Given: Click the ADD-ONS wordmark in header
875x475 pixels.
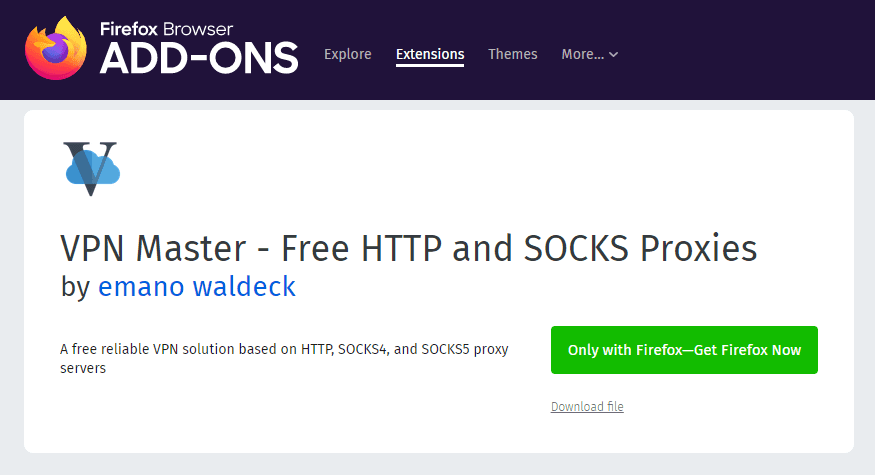Looking at the screenshot, I should [x=199, y=58].
